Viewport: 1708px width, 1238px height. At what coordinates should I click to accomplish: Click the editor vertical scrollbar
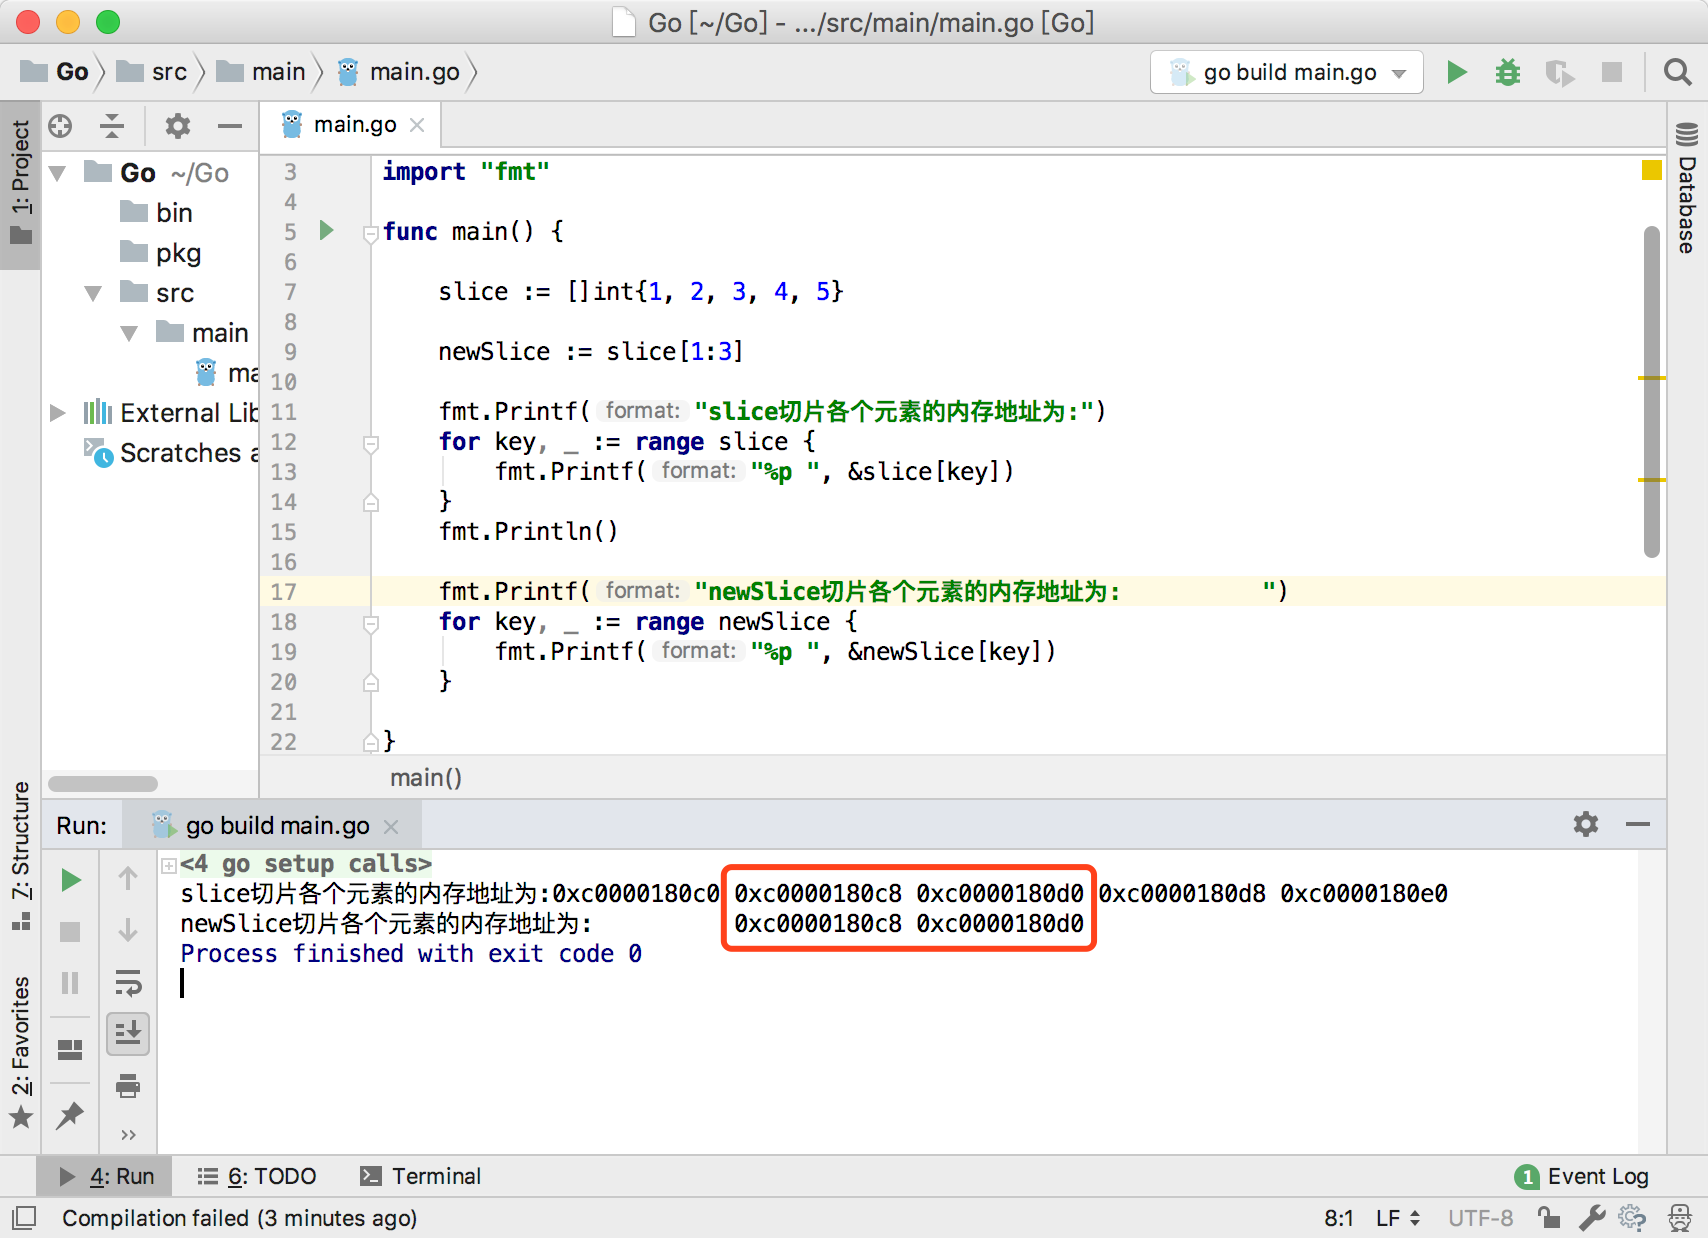(x=1651, y=390)
